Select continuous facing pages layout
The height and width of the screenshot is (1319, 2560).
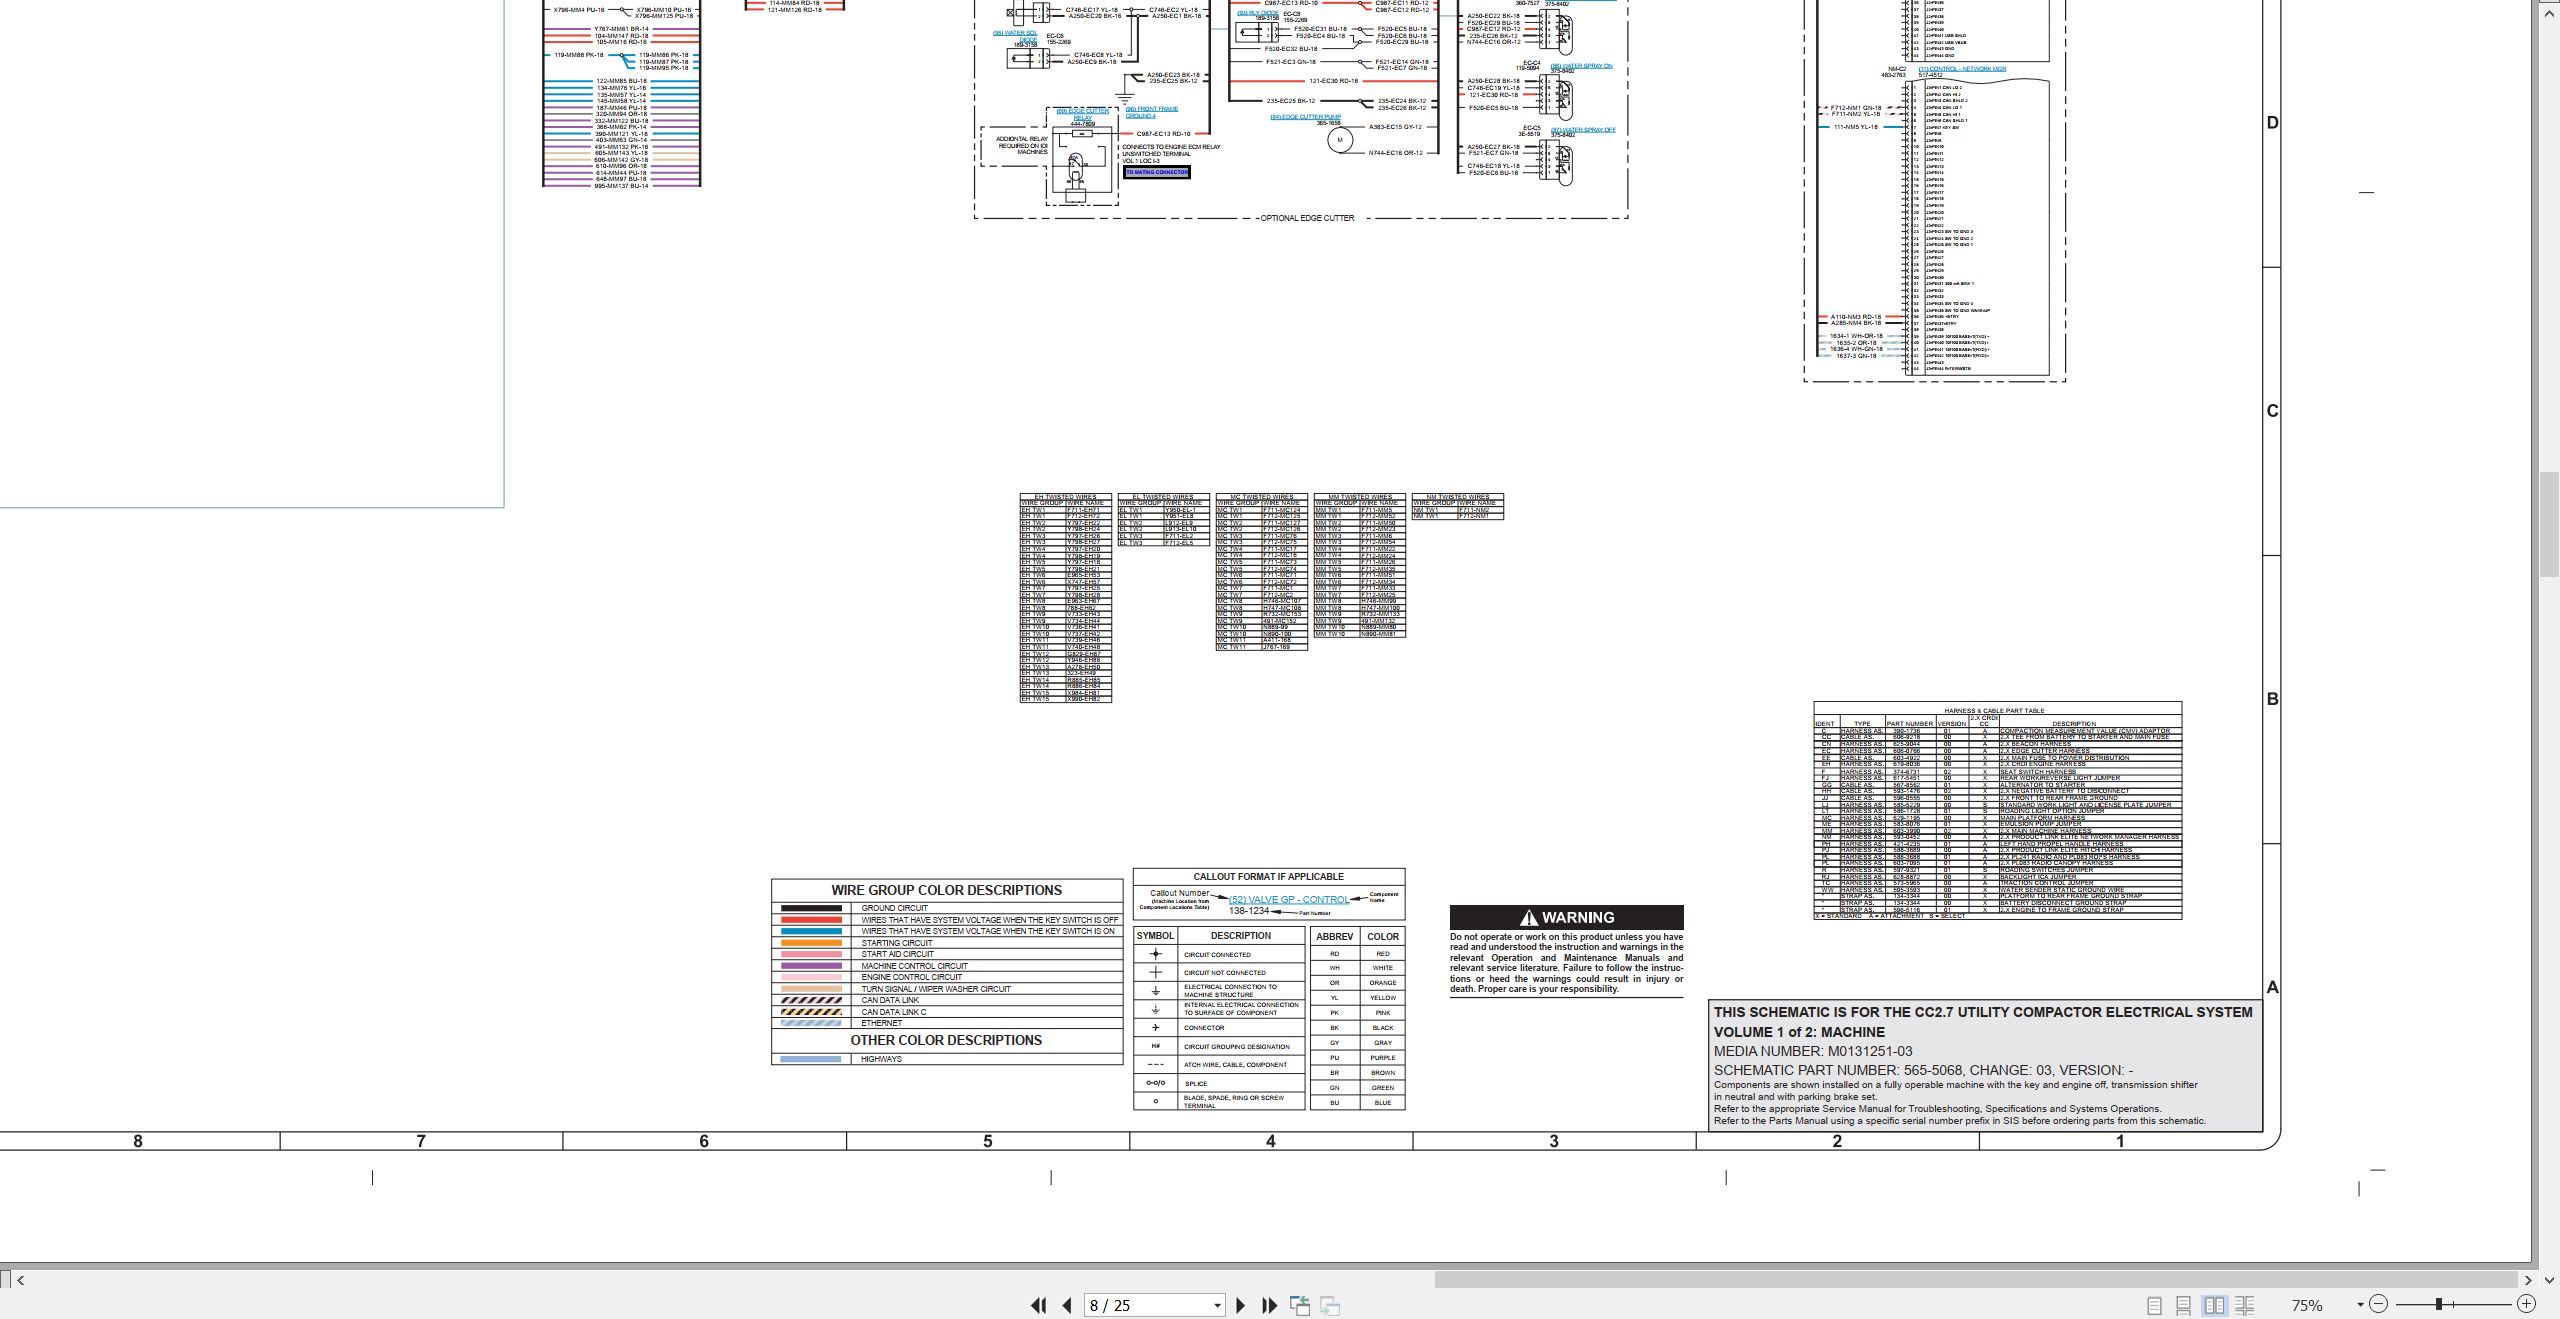tap(2244, 1305)
